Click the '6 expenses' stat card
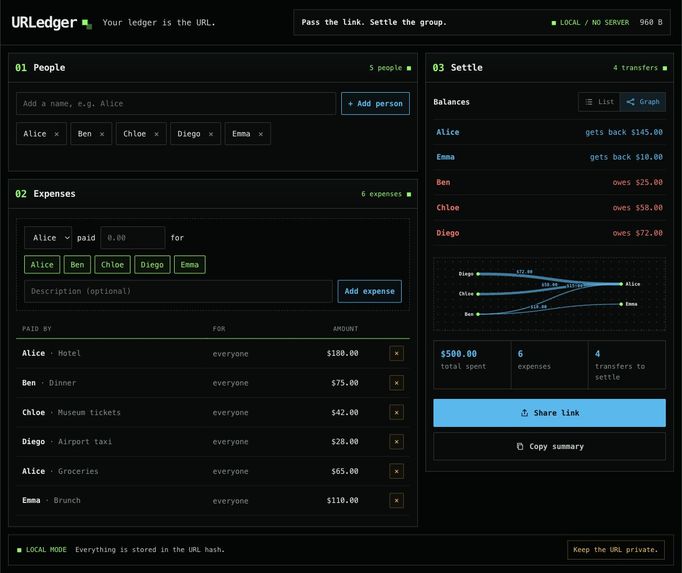 [x=550, y=365]
